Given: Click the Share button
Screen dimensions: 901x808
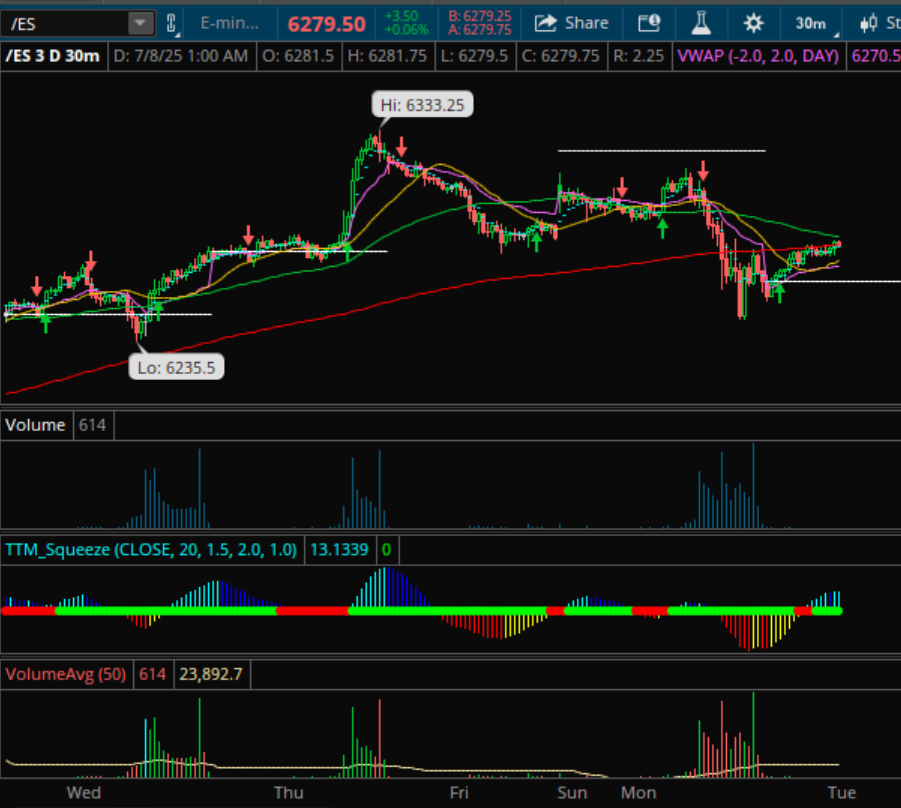Looking at the screenshot, I should [x=572, y=23].
